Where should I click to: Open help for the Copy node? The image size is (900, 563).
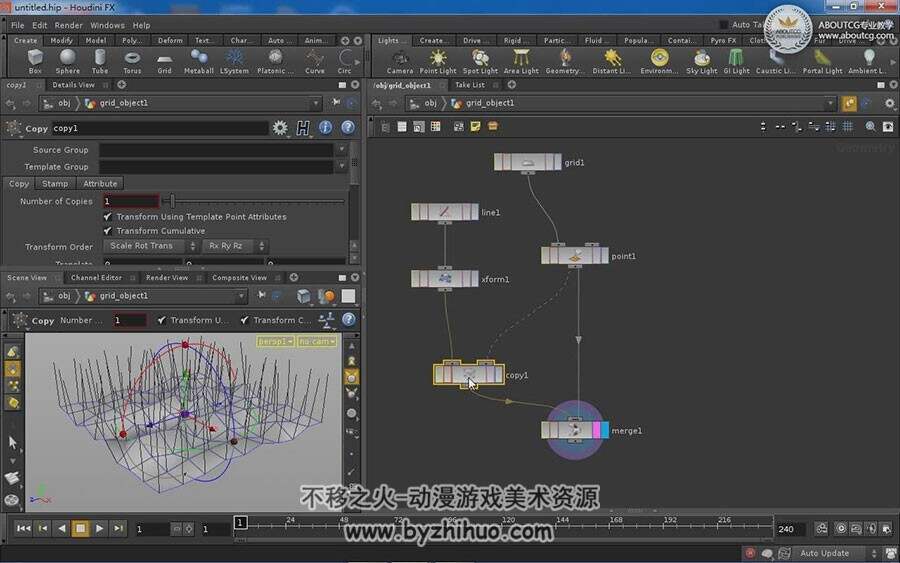pos(347,127)
